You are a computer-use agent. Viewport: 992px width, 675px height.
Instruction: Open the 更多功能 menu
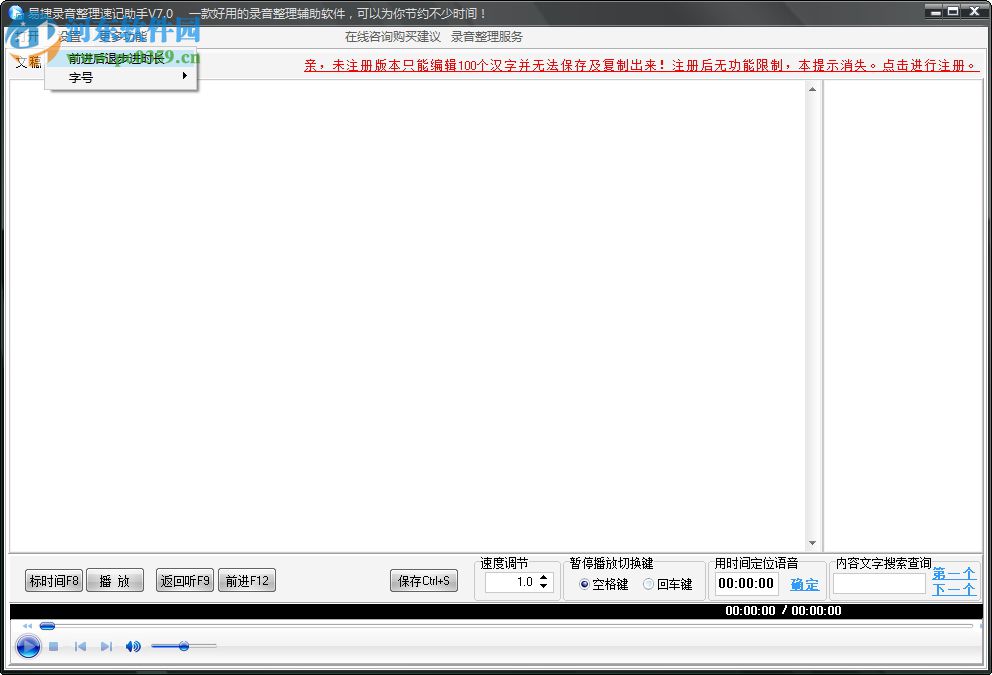(122, 36)
